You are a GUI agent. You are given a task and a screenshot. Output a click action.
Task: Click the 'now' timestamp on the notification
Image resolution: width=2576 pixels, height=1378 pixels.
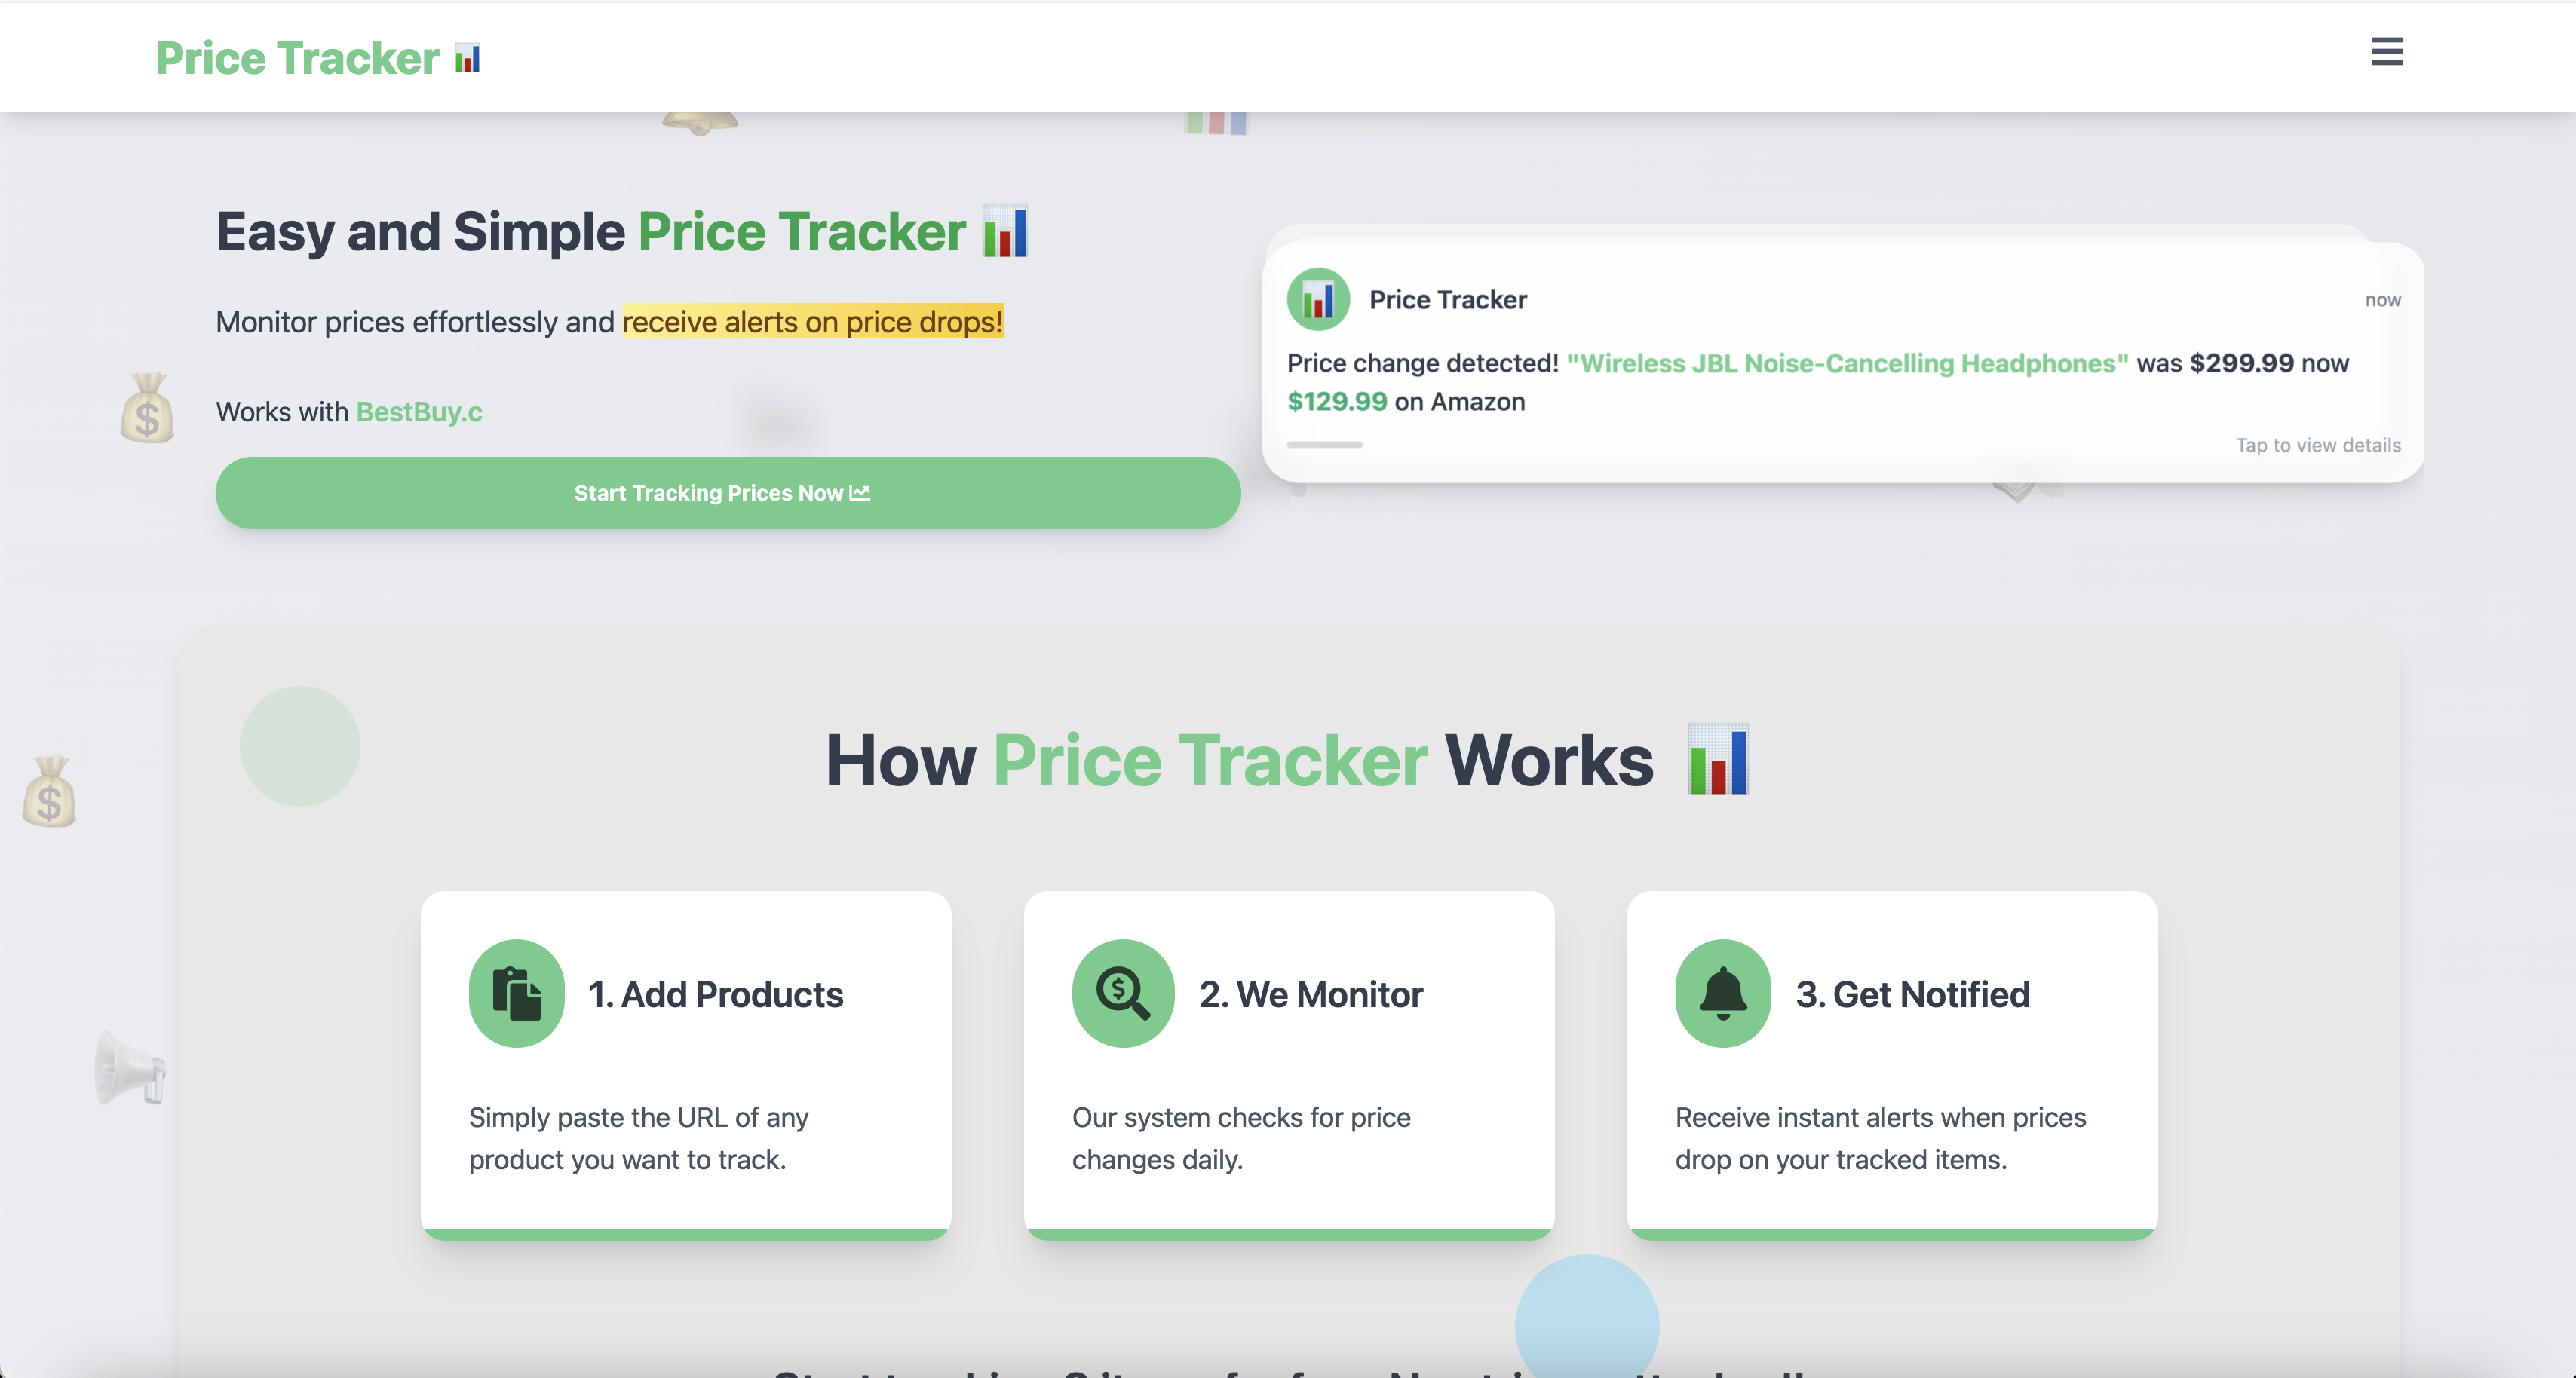pos(2383,299)
